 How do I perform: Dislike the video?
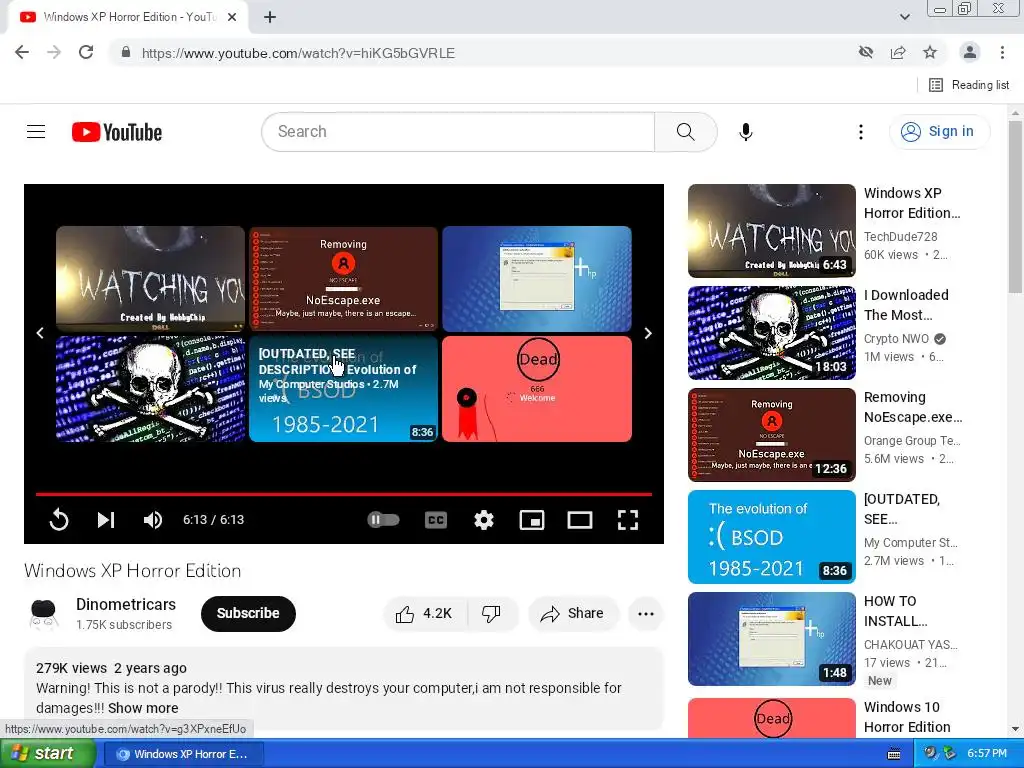(x=492, y=613)
